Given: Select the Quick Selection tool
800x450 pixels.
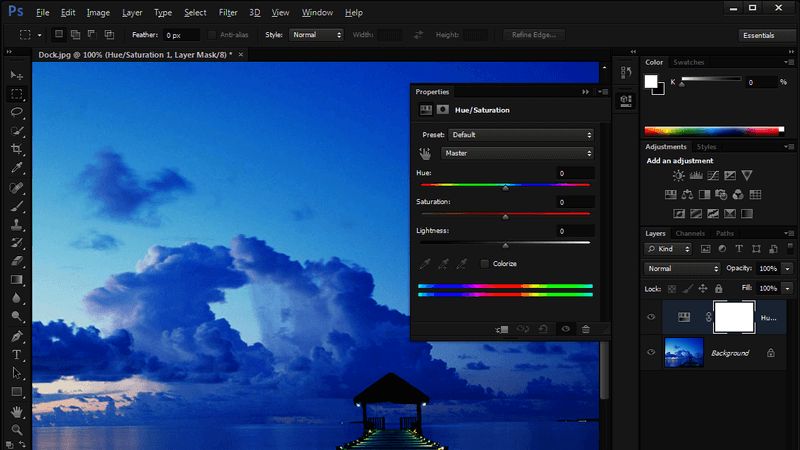Looking at the screenshot, I should [16, 131].
